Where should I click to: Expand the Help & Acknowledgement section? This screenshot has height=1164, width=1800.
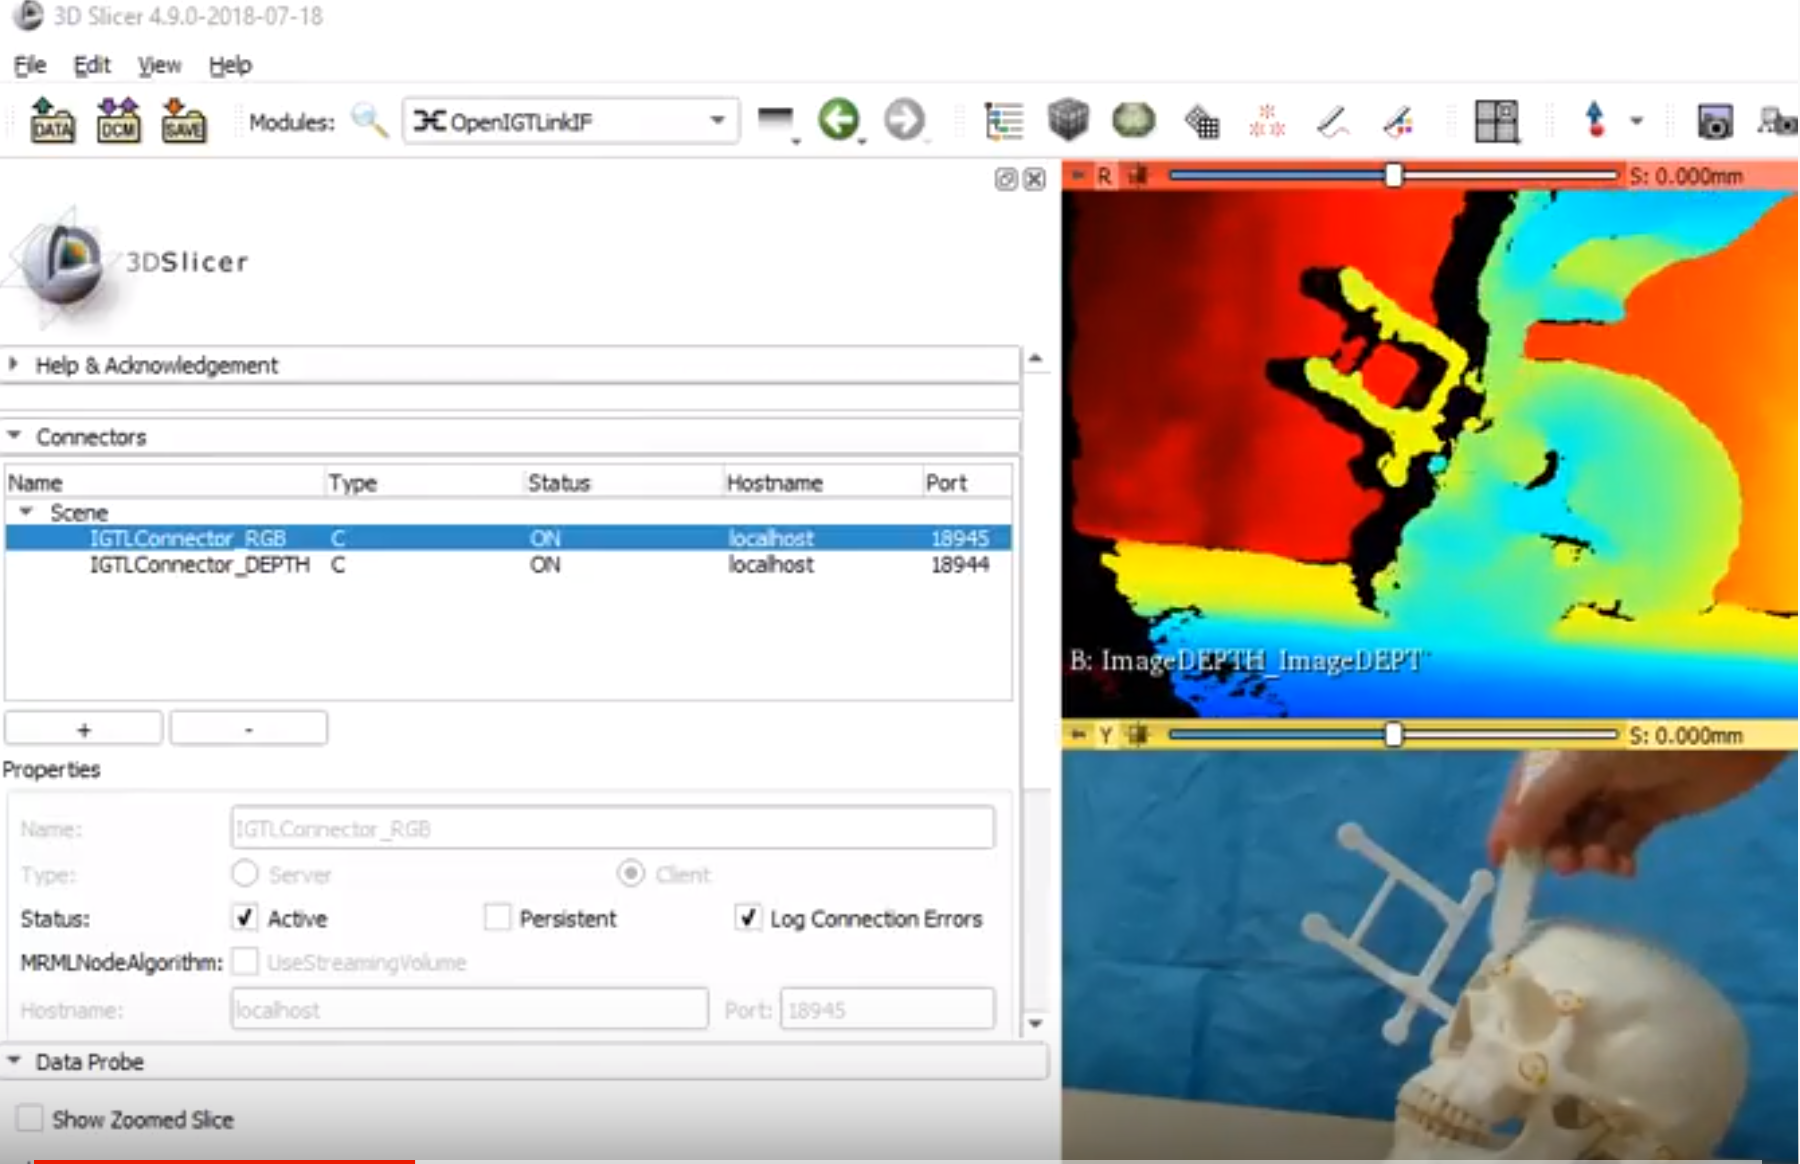14,365
